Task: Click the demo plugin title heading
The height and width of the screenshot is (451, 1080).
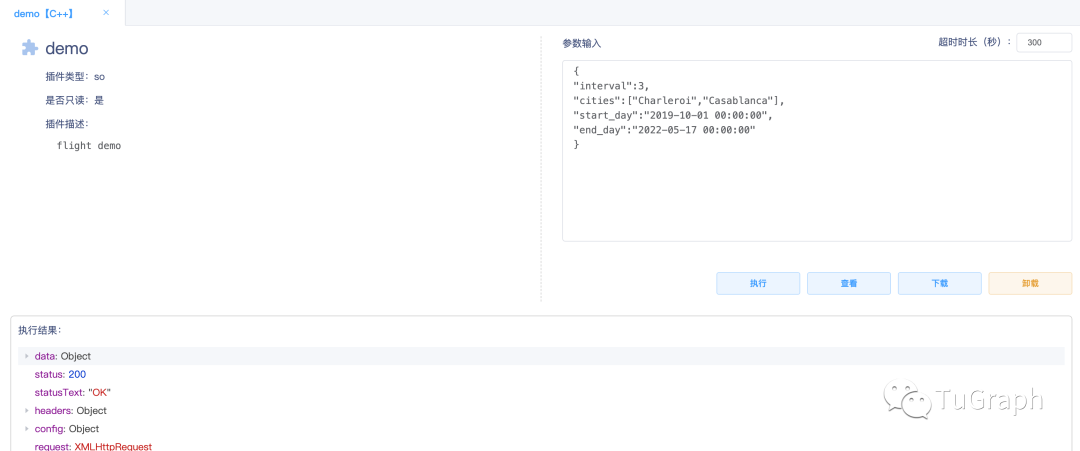Action: 67,48
